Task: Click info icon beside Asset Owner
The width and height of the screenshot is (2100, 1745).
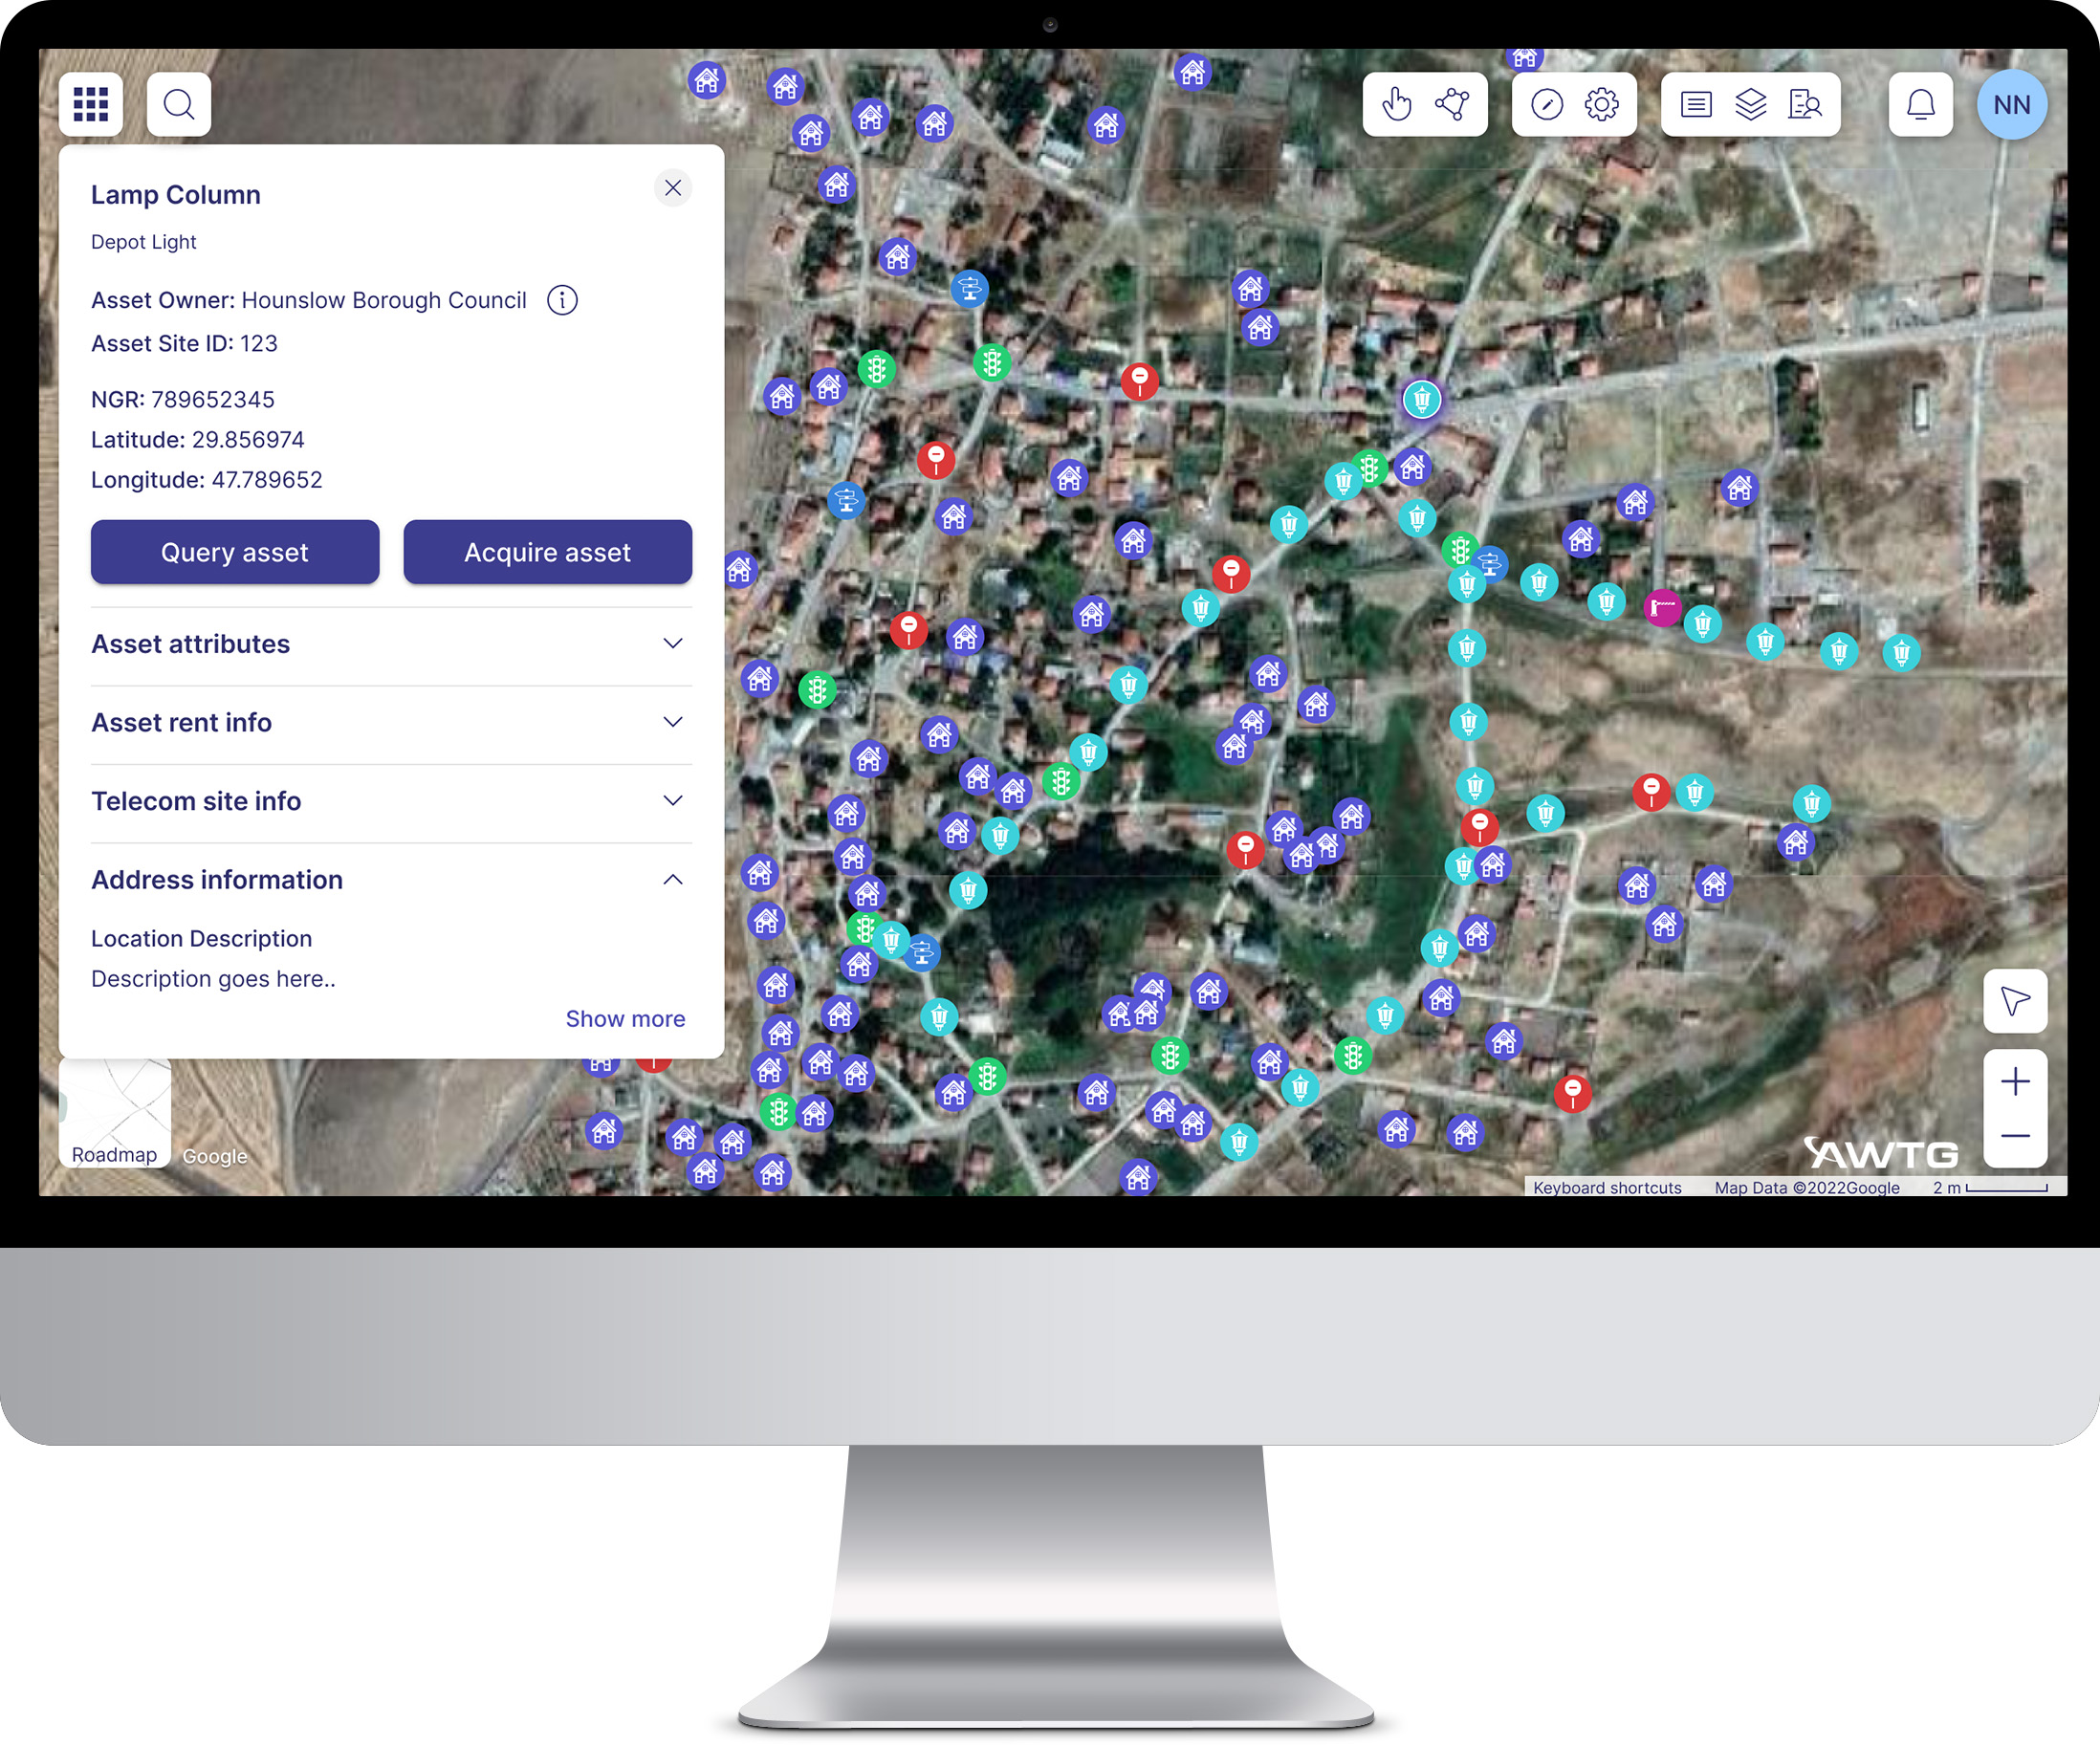Action: coord(562,300)
